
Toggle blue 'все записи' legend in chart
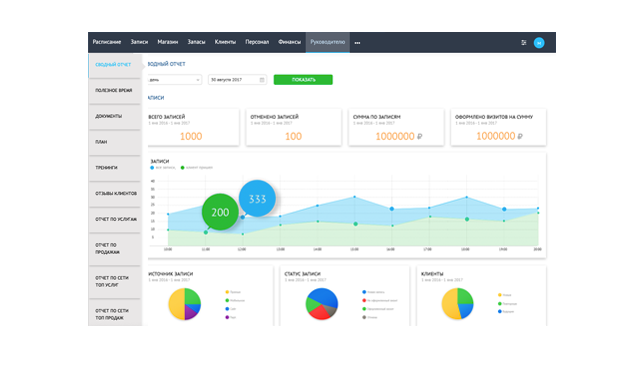[163, 168]
